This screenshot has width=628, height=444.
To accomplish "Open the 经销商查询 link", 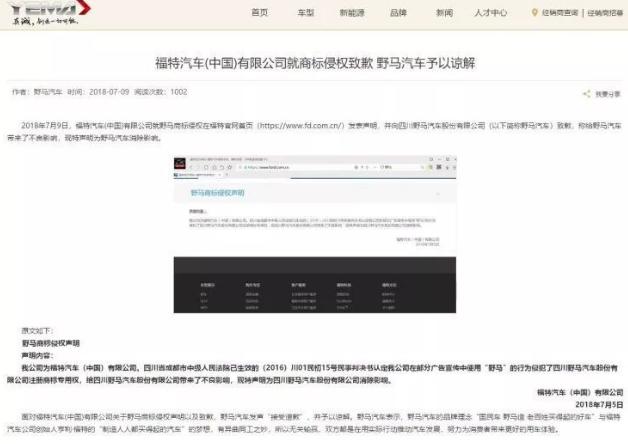I will [560, 13].
